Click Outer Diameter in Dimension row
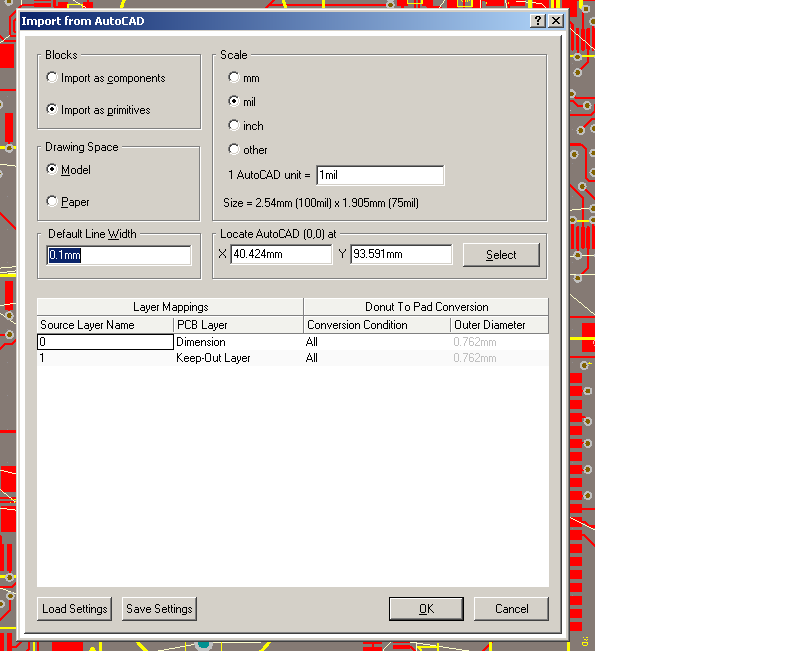The width and height of the screenshot is (800, 651). click(x=499, y=342)
